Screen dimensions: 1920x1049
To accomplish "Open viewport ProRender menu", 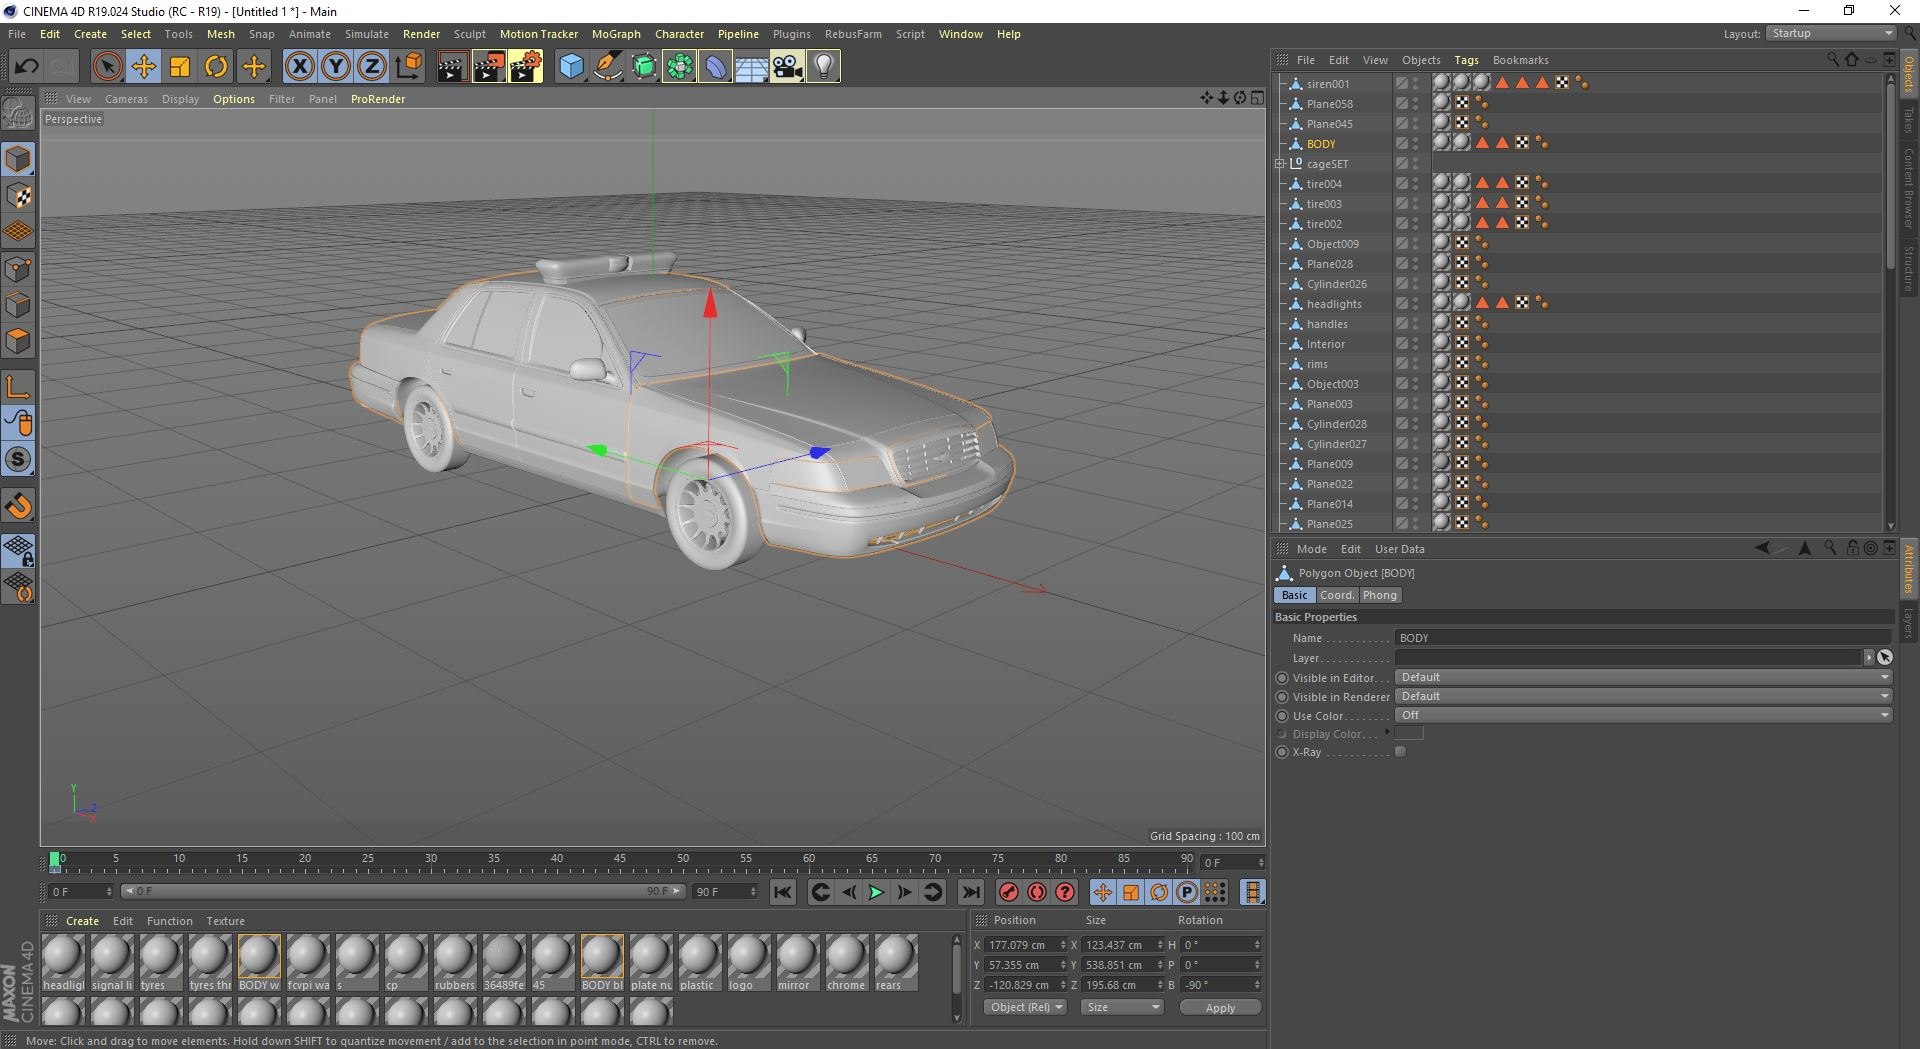I will pos(378,99).
